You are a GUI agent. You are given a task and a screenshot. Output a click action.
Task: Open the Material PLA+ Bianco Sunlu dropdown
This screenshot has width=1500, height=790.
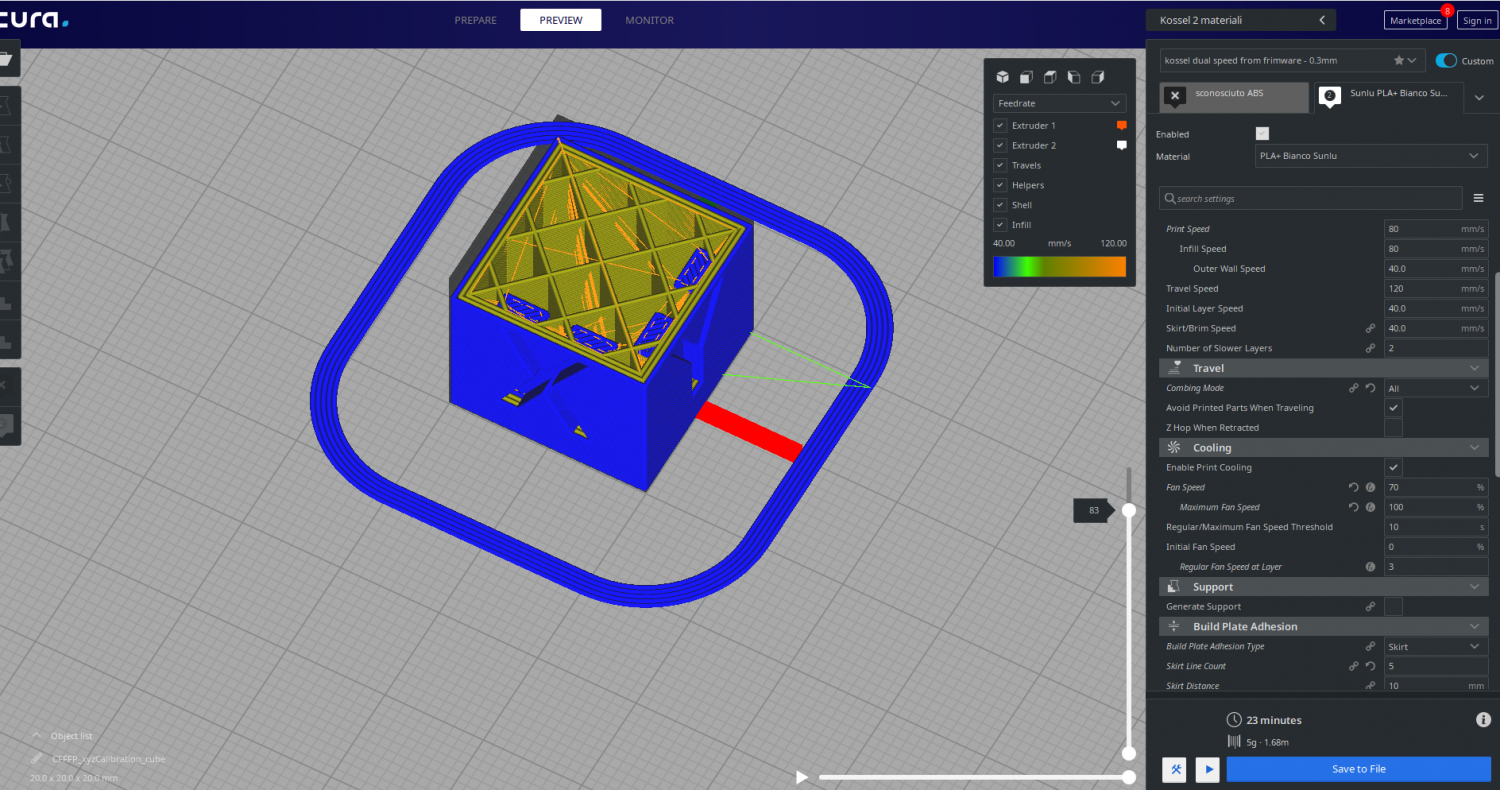pyautogui.click(x=1370, y=156)
